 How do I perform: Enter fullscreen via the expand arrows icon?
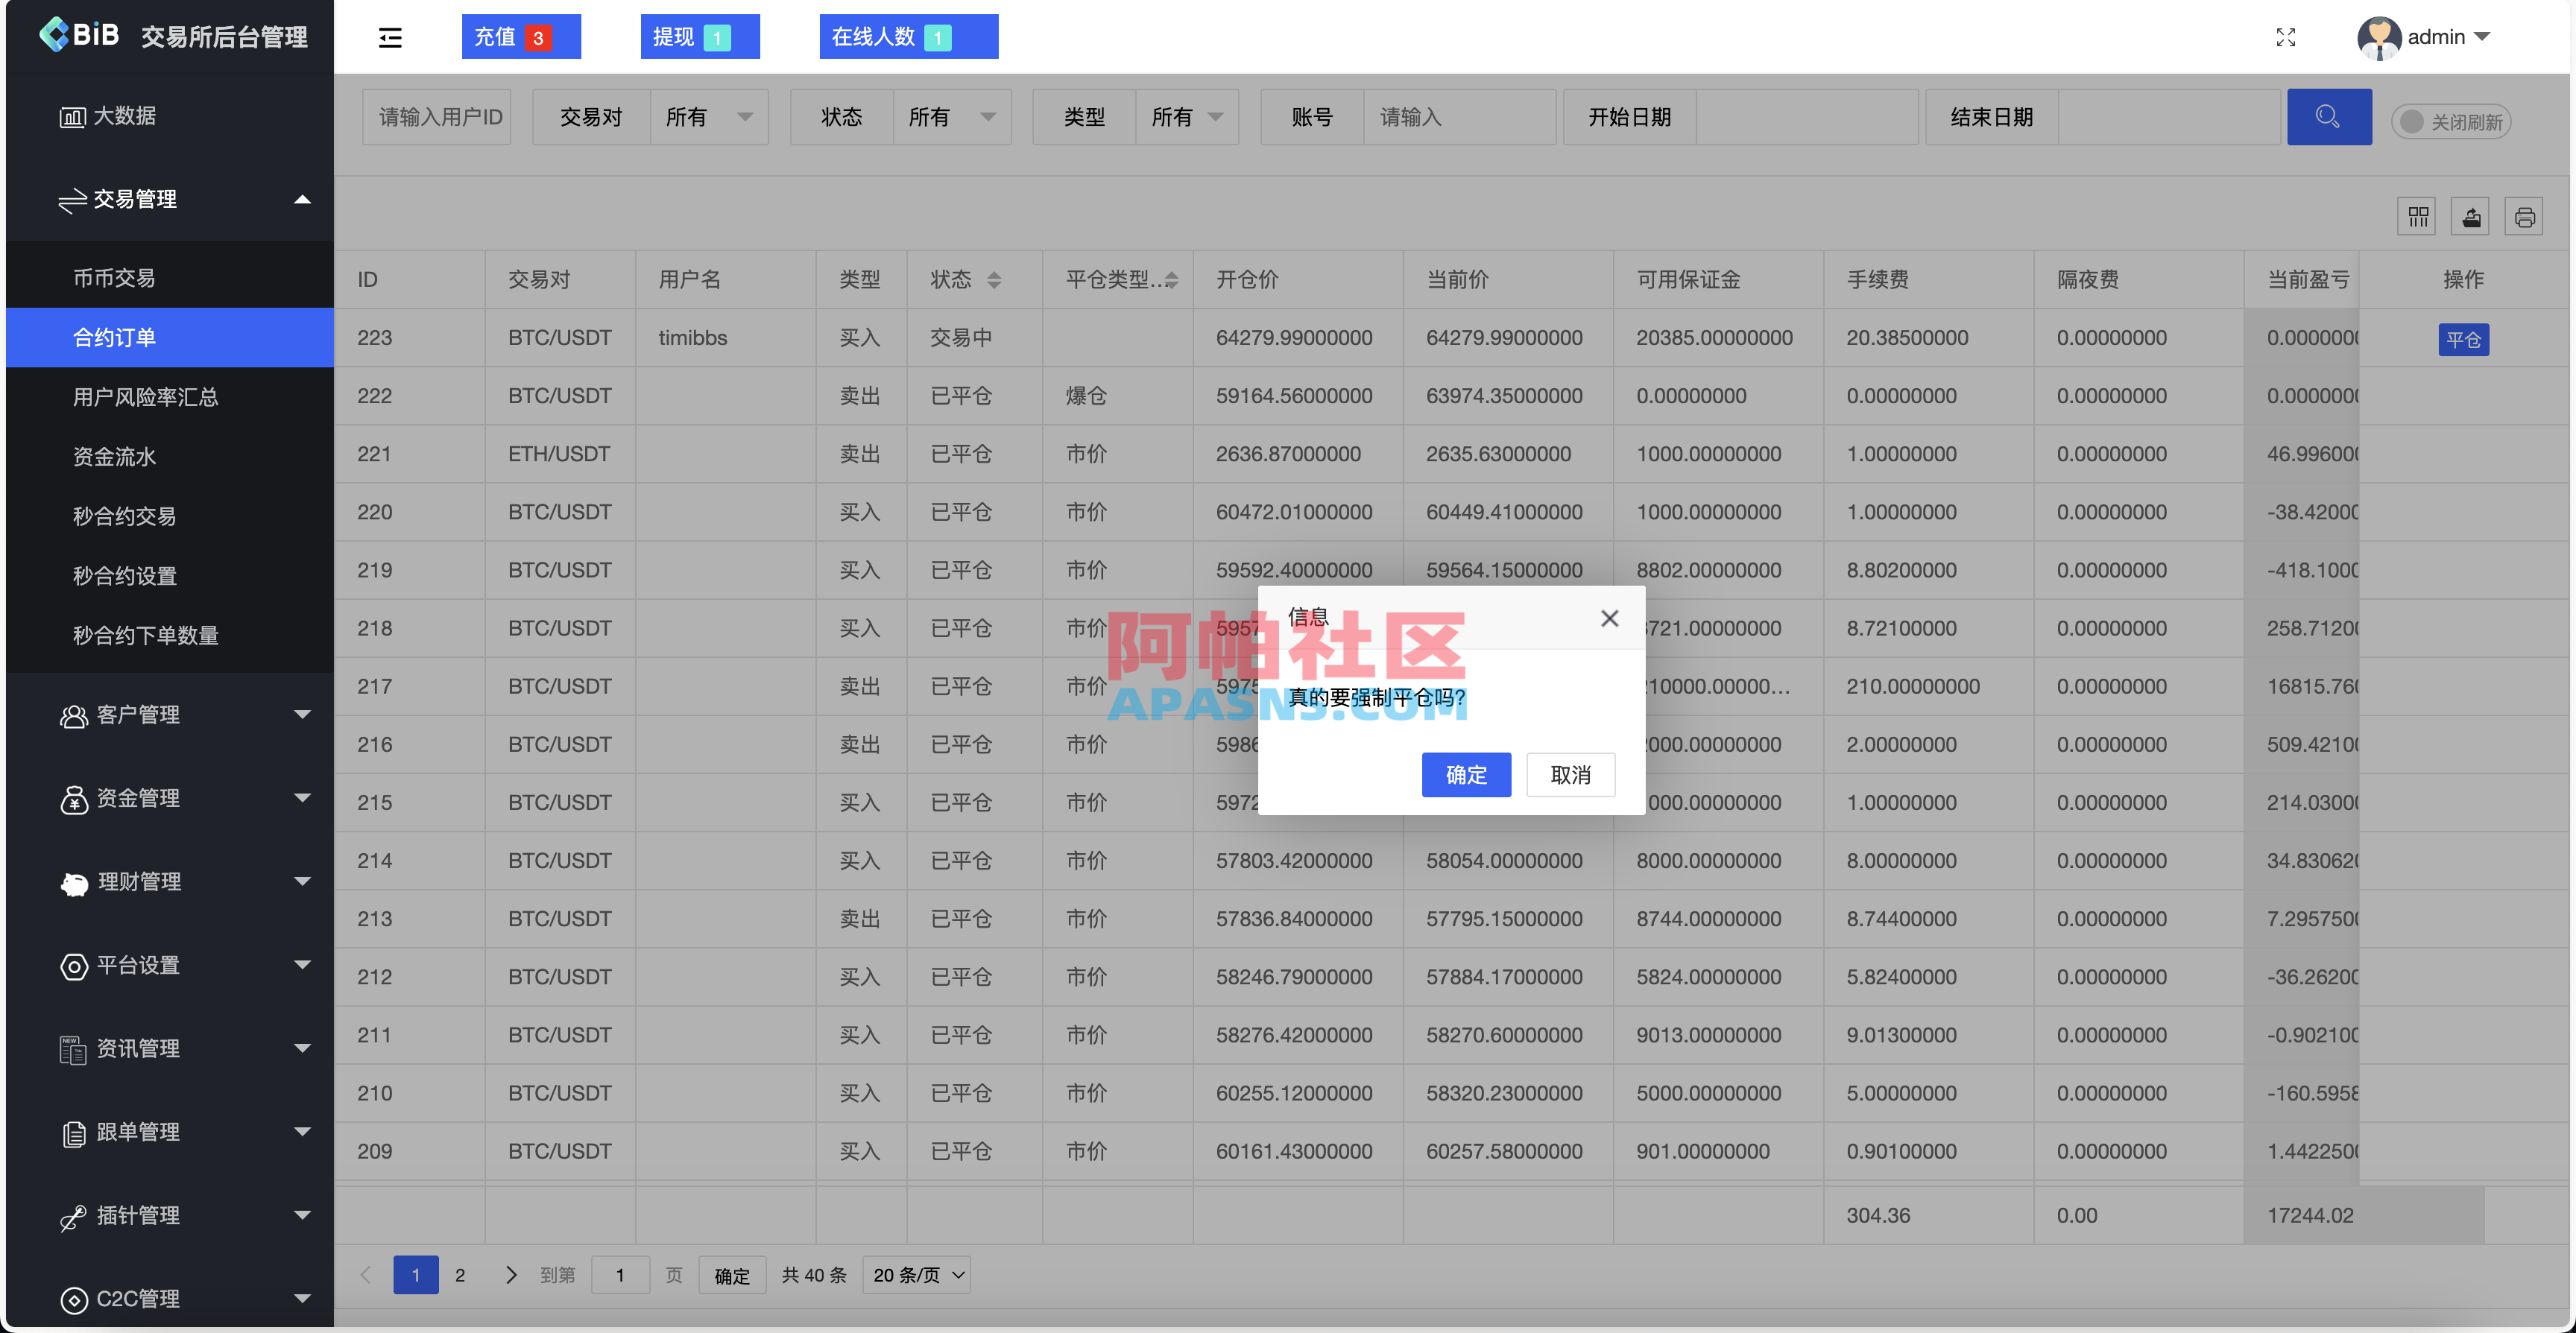(x=2286, y=37)
